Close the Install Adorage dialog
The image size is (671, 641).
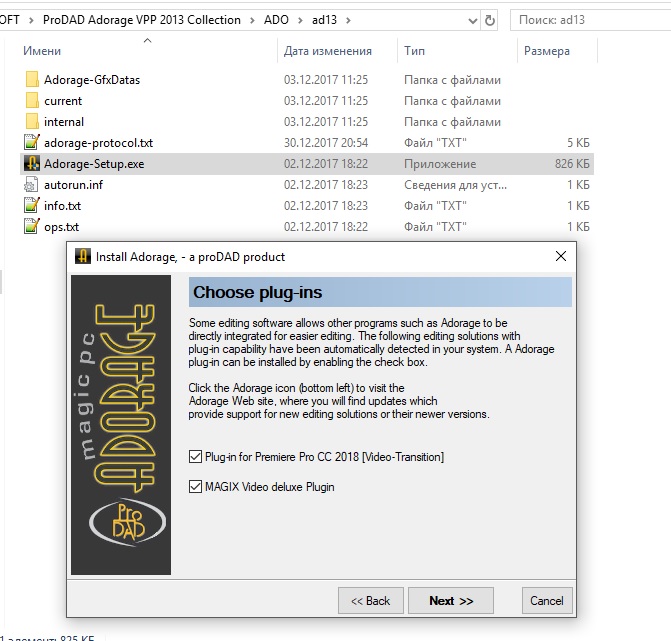(x=561, y=256)
